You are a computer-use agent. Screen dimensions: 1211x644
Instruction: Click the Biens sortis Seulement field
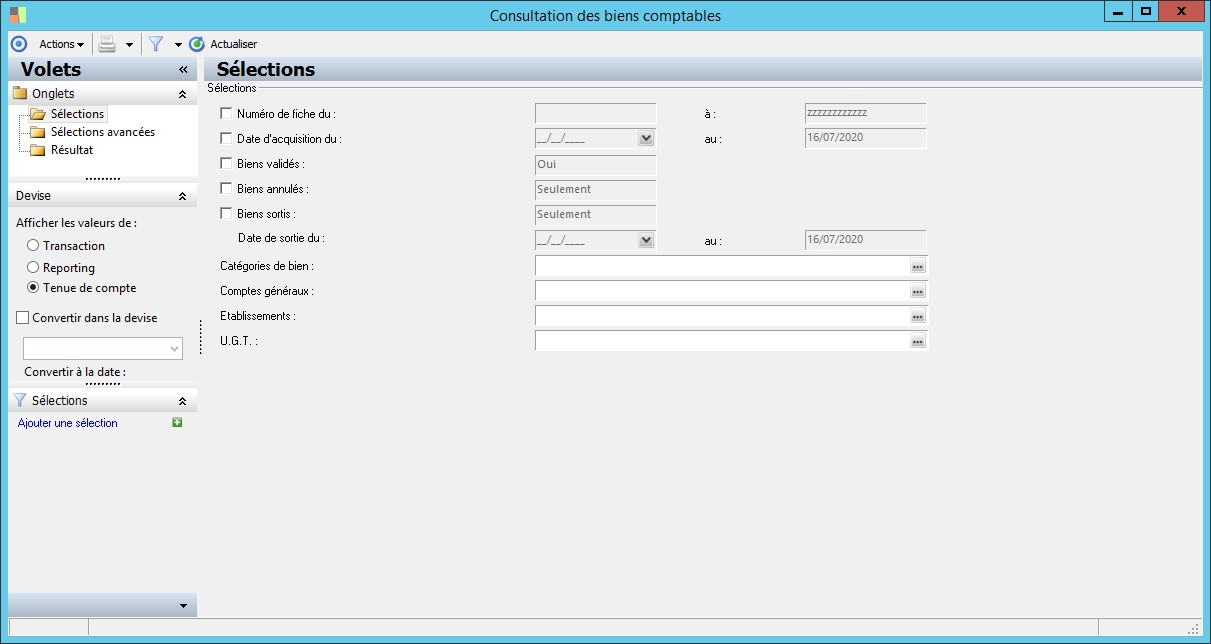(596, 214)
